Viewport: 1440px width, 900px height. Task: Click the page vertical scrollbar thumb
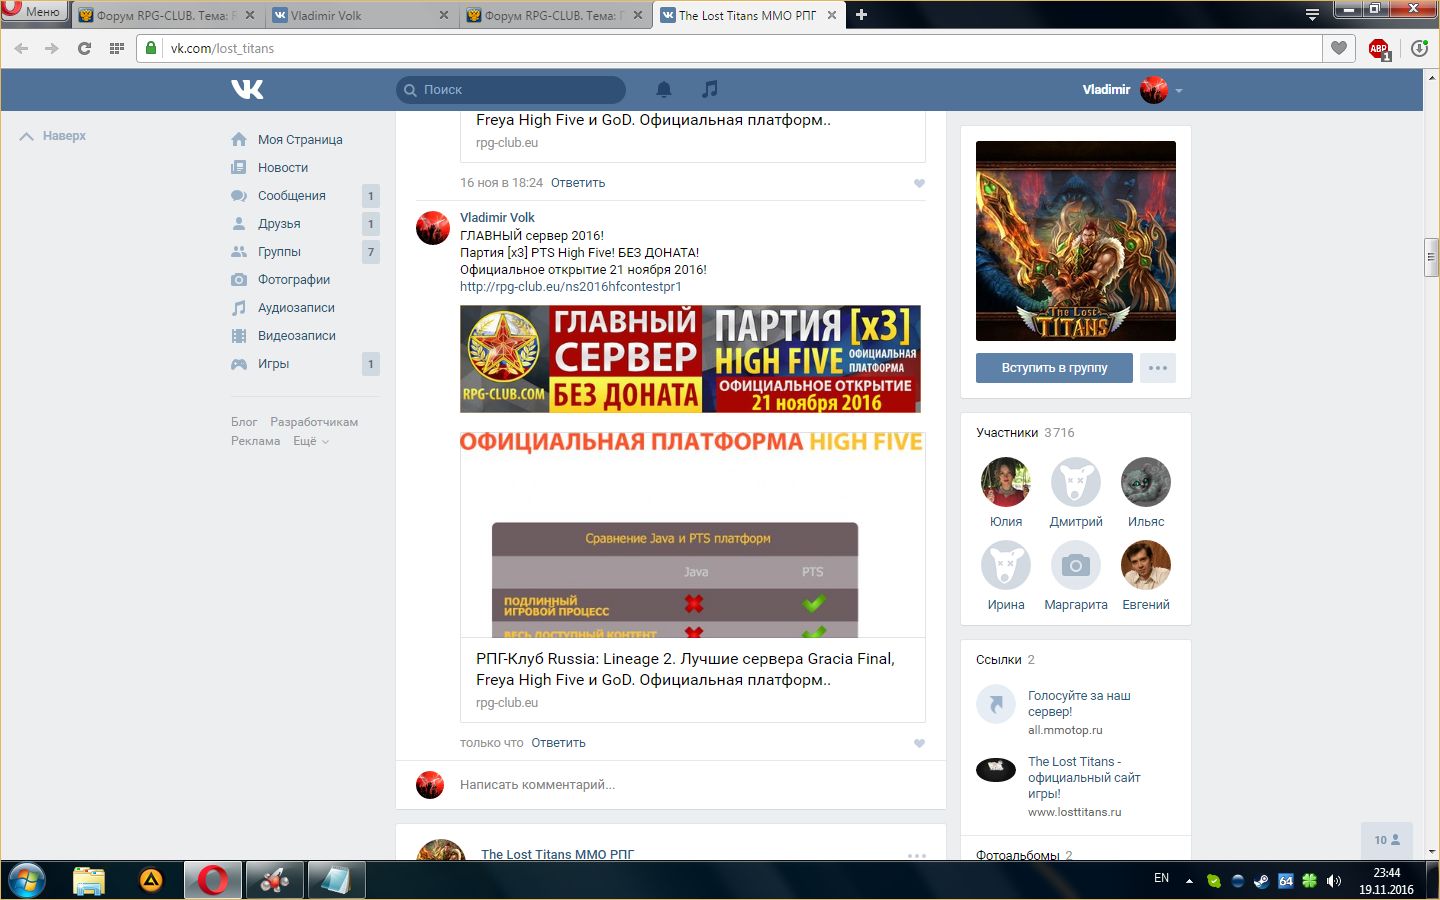click(1432, 258)
